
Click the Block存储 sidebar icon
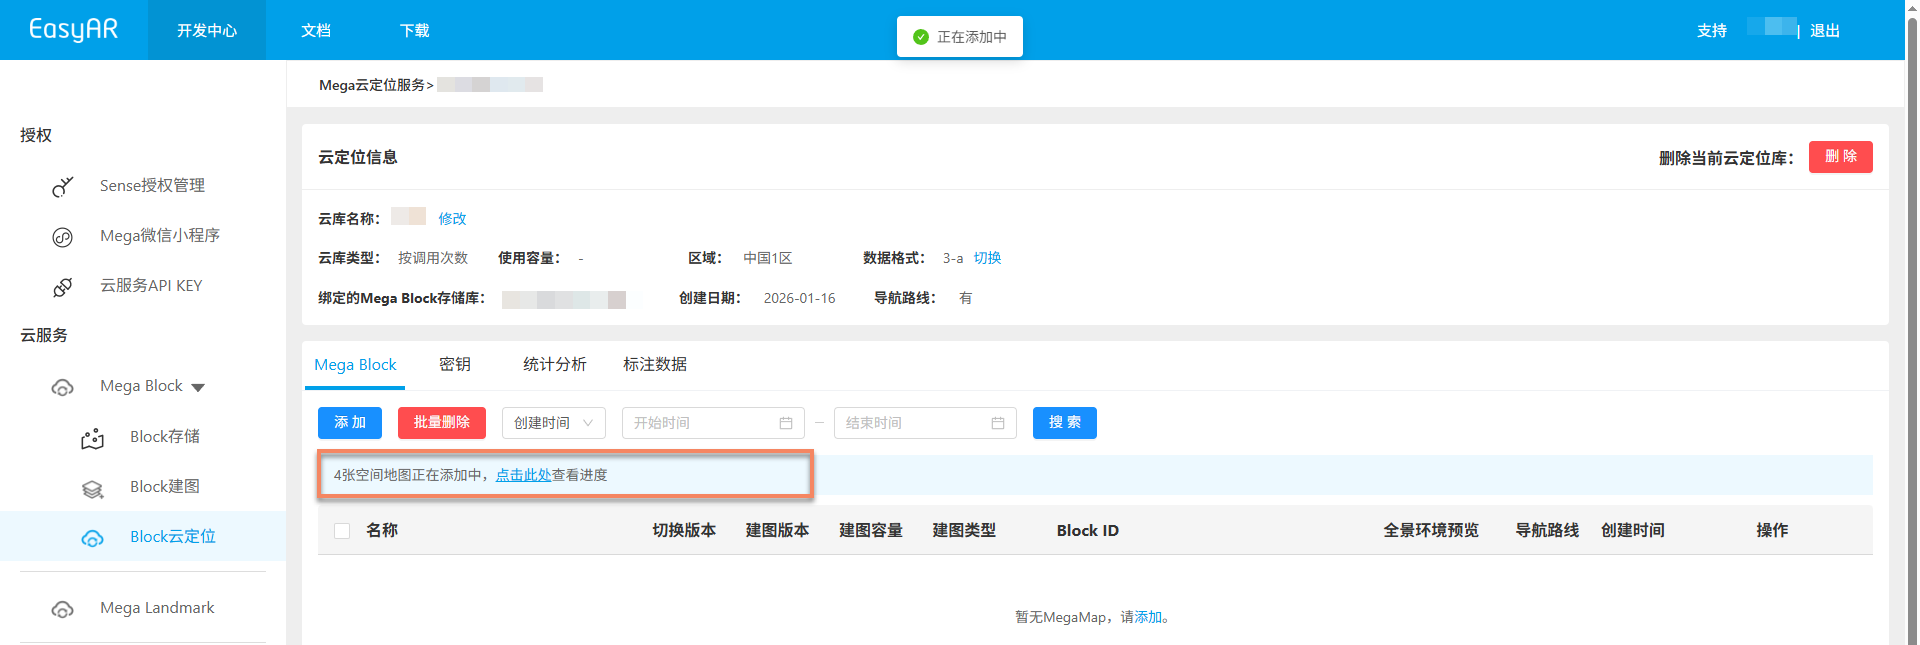(93, 438)
